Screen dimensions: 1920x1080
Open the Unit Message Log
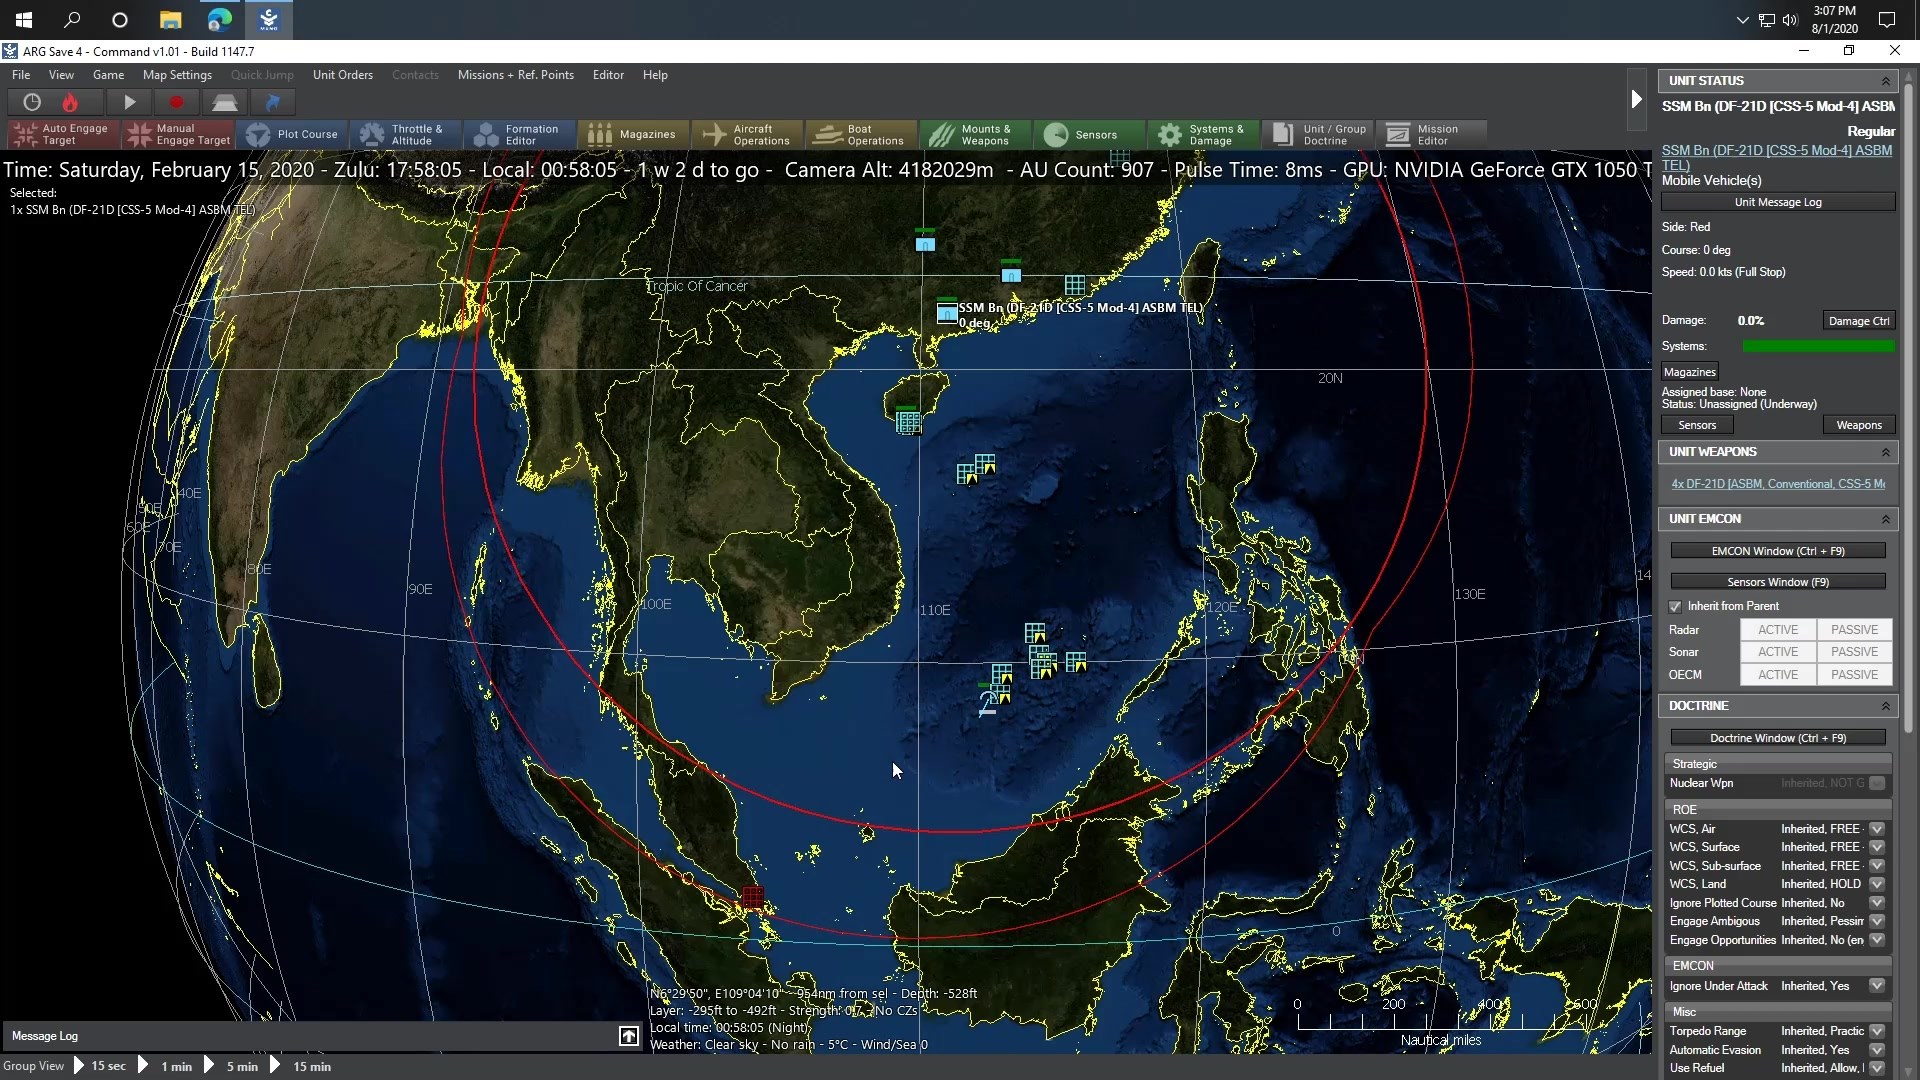1778,202
